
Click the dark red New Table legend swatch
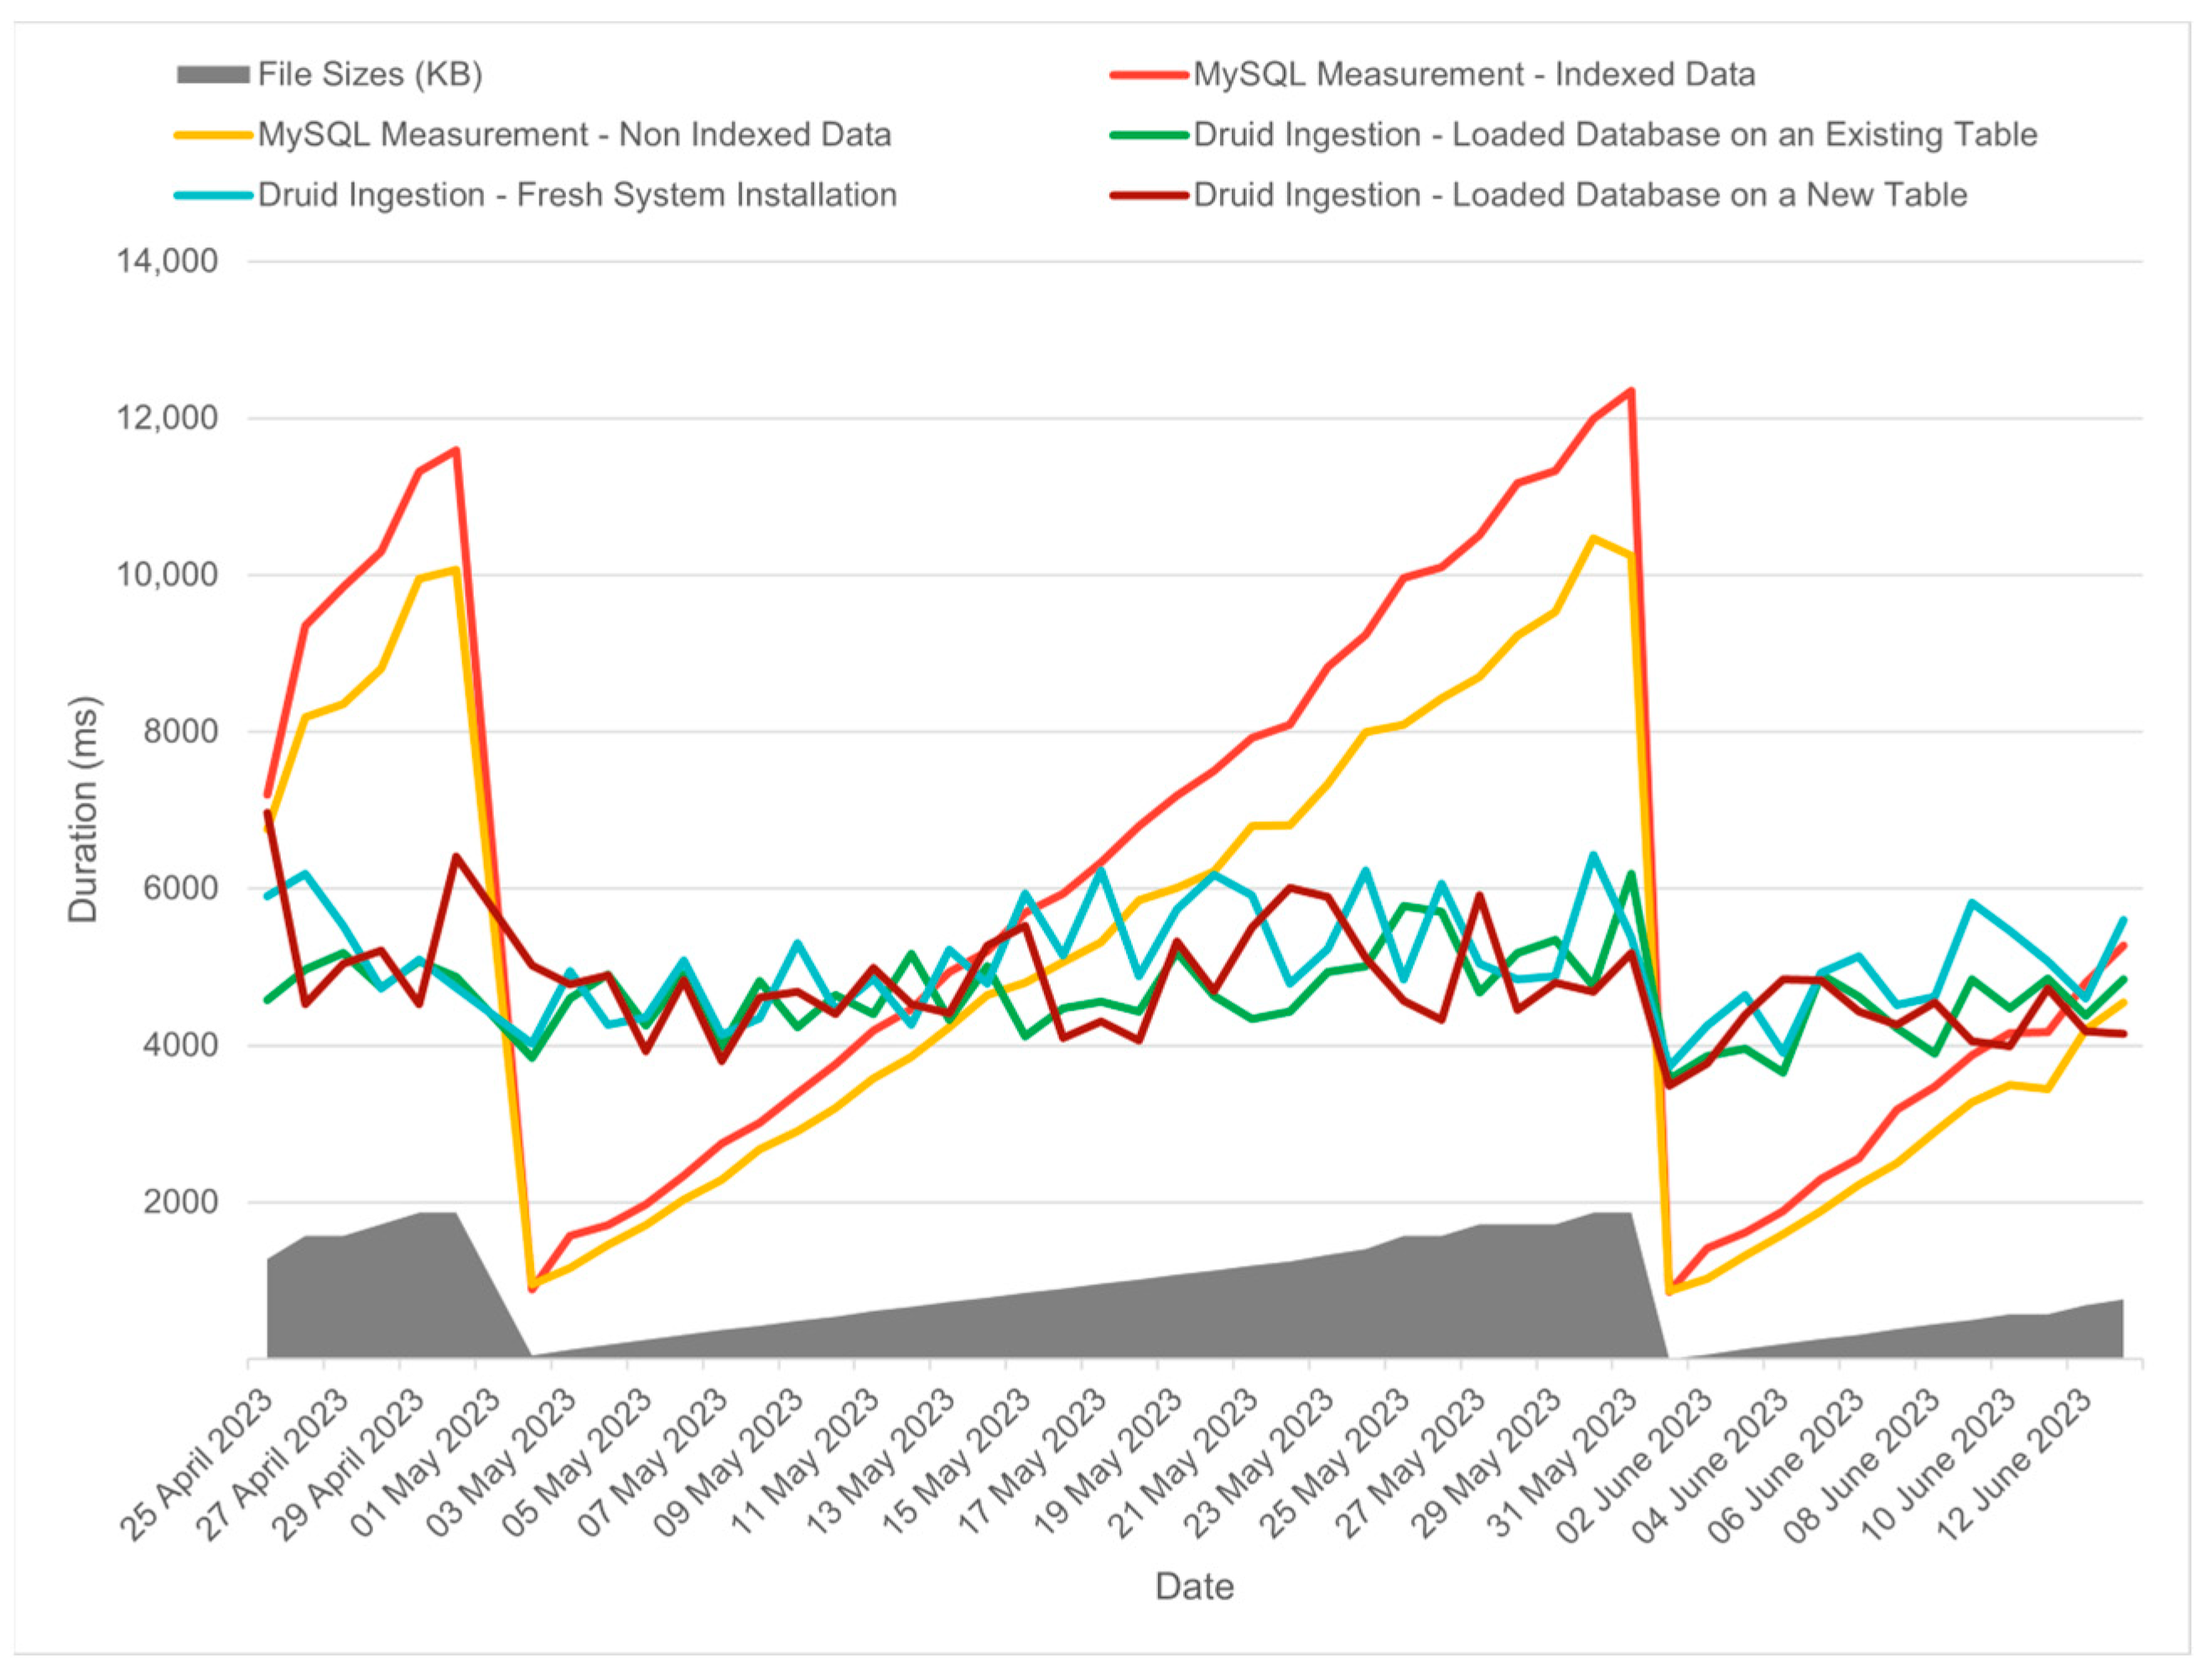point(1148,195)
